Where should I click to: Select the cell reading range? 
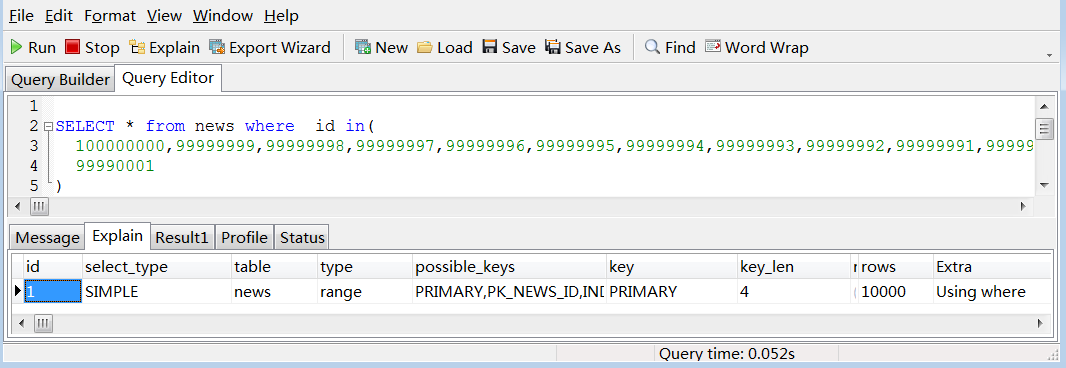point(365,292)
